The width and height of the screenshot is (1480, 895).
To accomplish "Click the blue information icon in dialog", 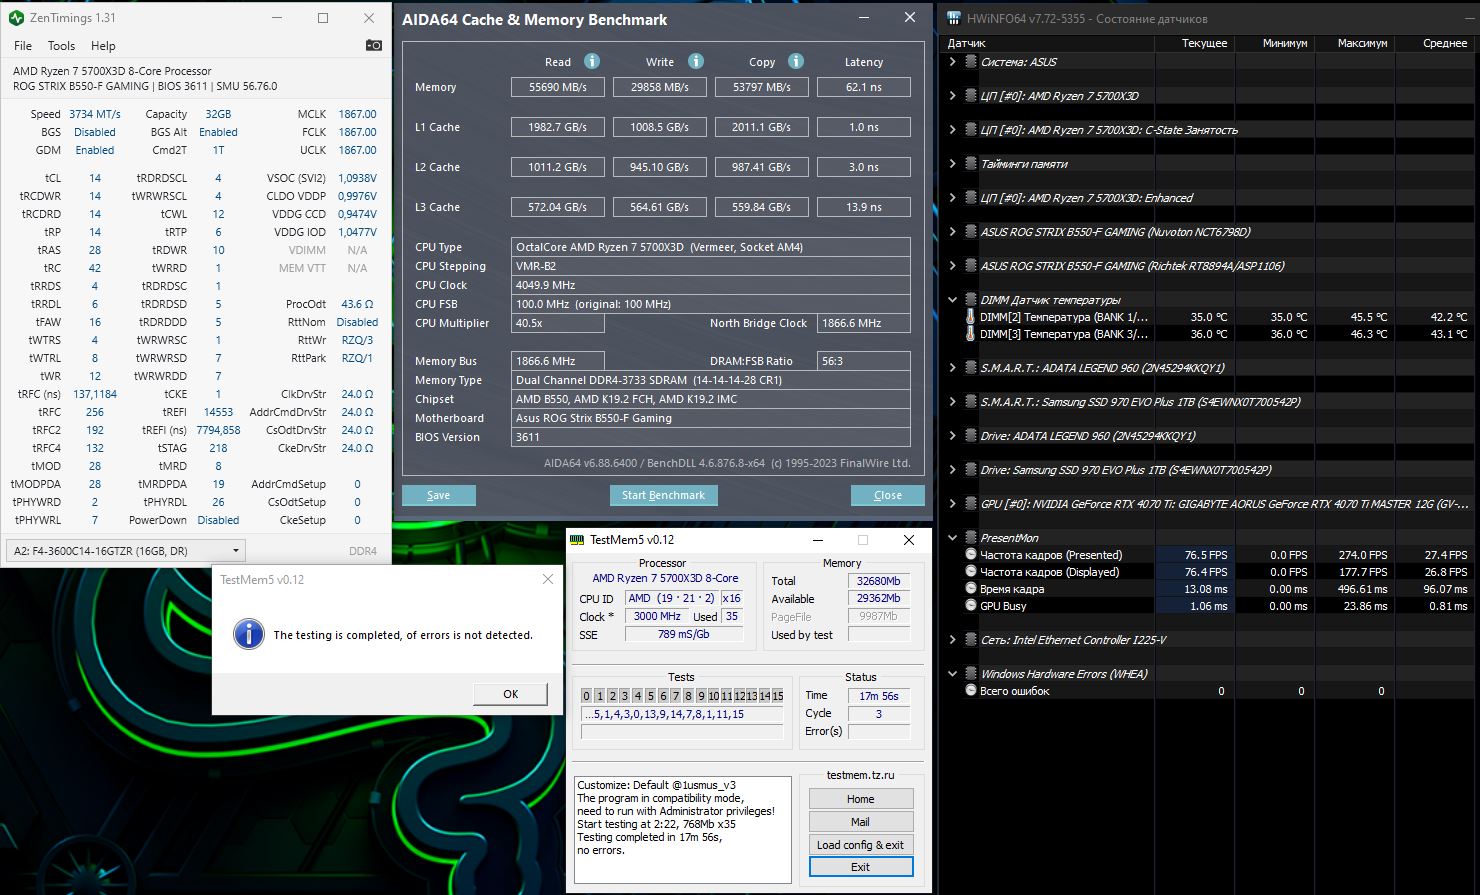I will pos(248,634).
